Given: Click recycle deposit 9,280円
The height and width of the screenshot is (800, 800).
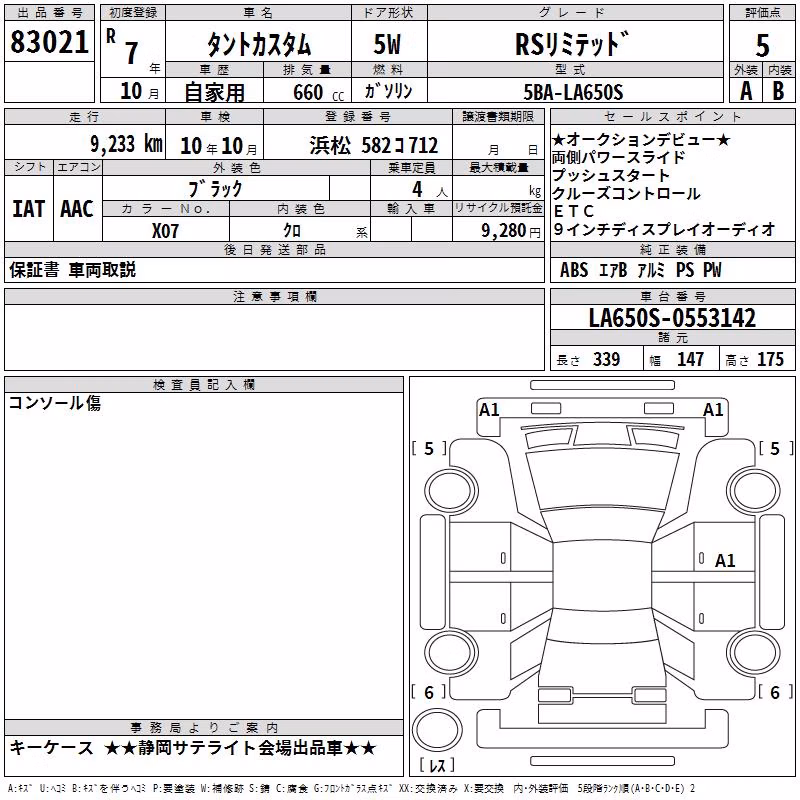Looking at the screenshot, I should click(511, 231).
